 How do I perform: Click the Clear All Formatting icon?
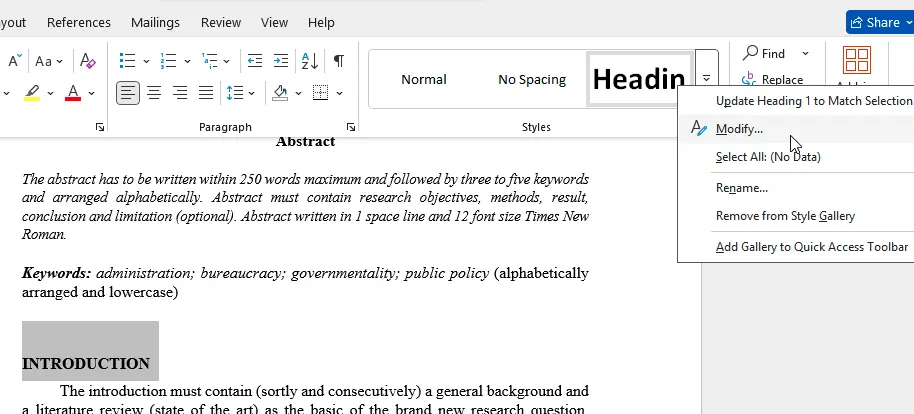(88, 61)
